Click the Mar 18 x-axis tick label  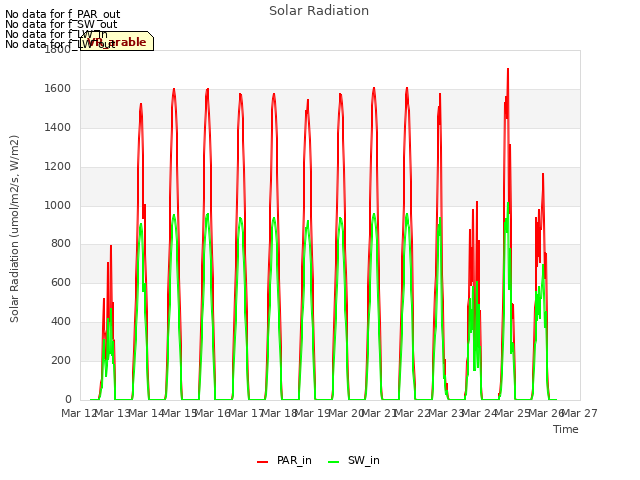click(279, 413)
